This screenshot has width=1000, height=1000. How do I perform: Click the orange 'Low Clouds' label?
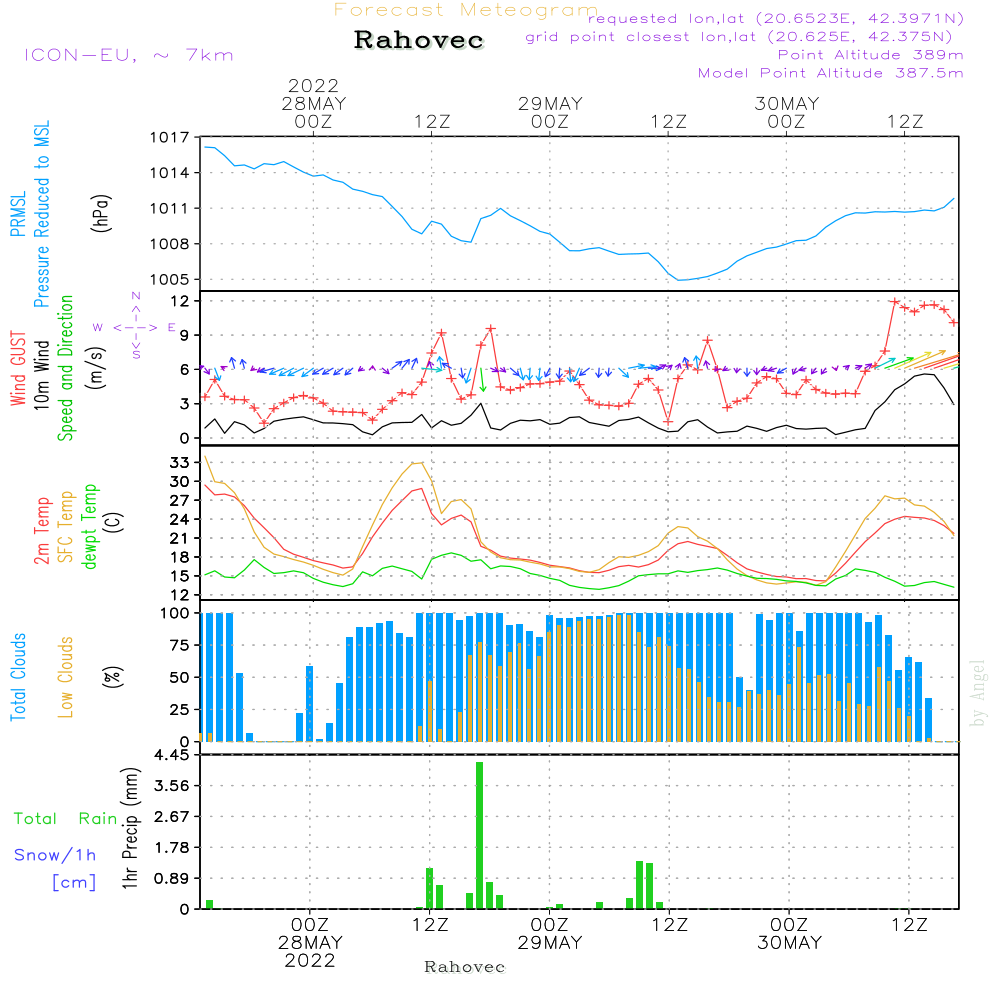(66, 677)
